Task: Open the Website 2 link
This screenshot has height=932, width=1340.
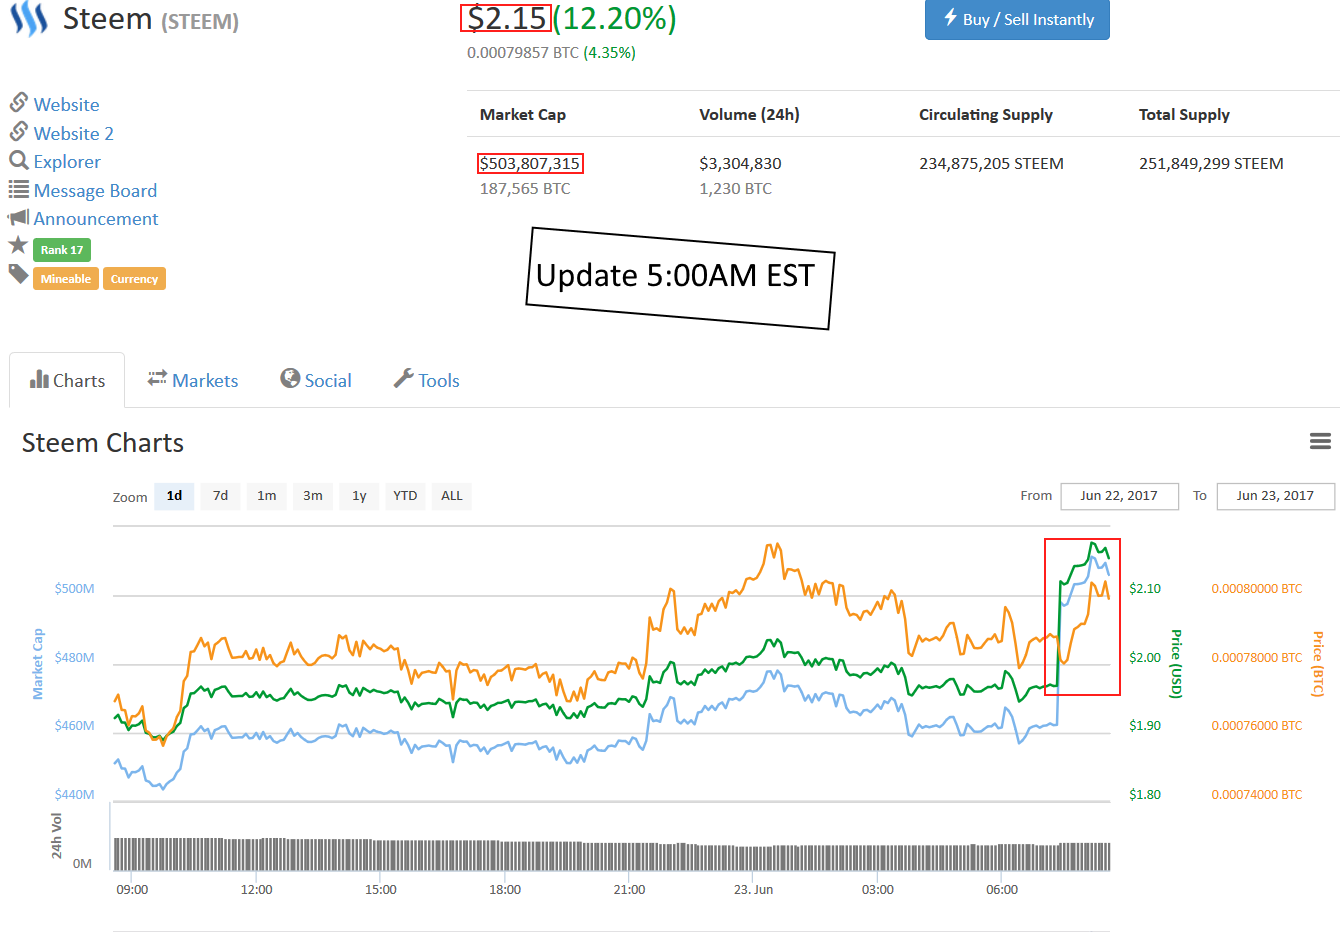Action: coord(73,133)
